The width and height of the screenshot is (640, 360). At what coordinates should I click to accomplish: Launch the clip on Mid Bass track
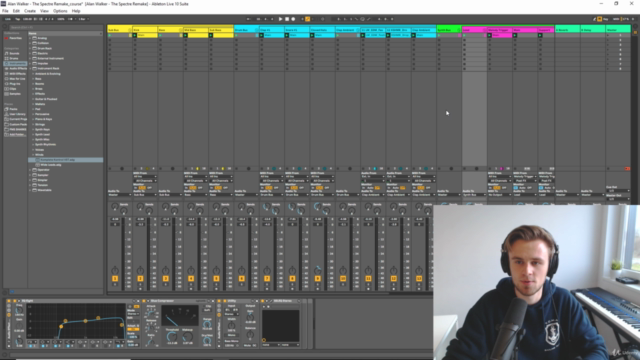pos(185,36)
